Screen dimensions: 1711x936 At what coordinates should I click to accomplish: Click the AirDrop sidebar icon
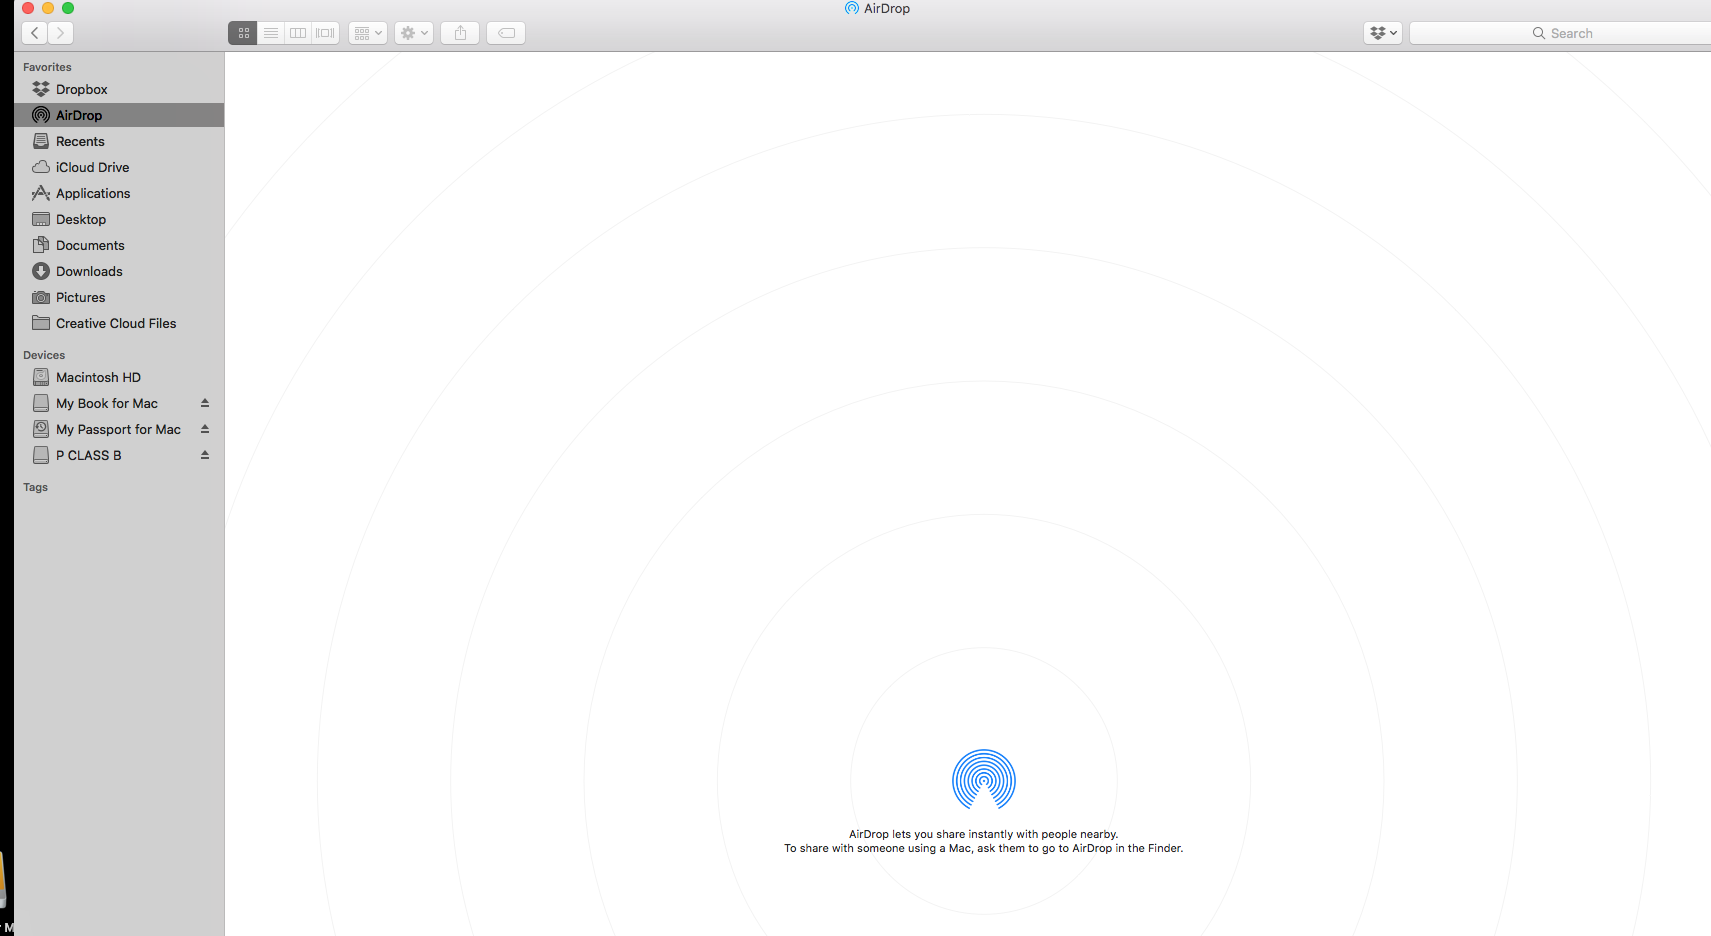click(x=41, y=115)
